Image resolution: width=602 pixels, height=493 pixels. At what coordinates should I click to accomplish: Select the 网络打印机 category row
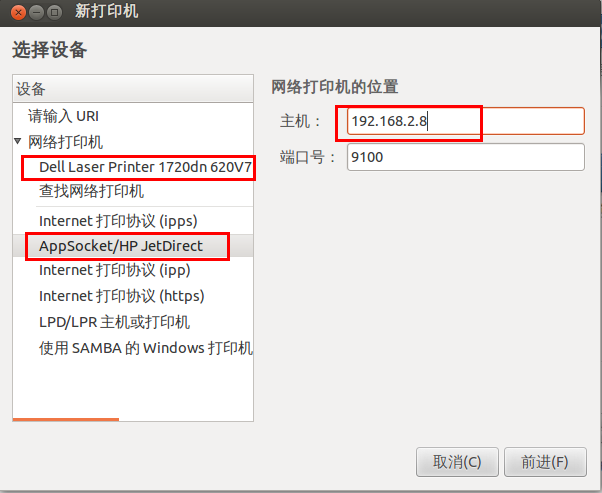pos(133,142)
